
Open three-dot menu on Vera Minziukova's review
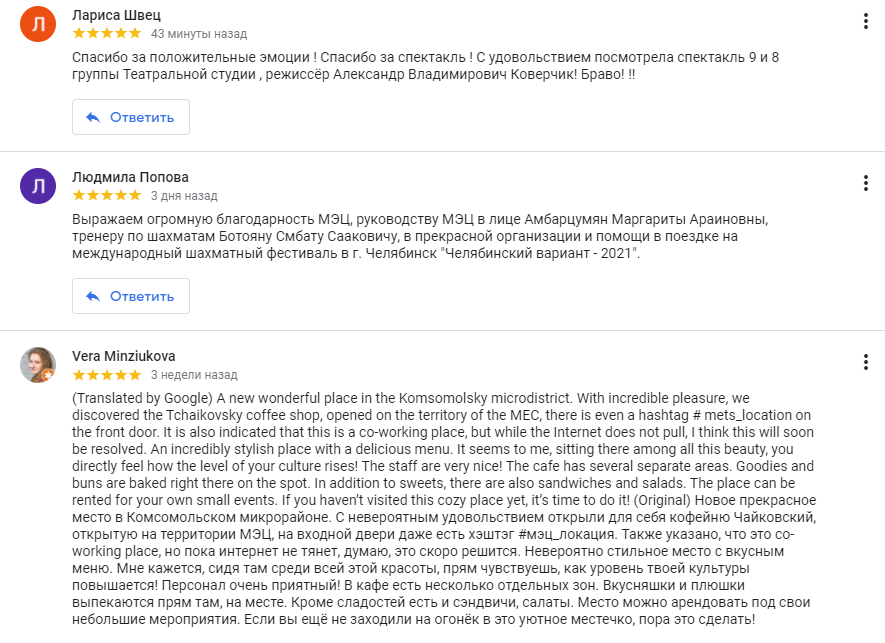point(865,362)
